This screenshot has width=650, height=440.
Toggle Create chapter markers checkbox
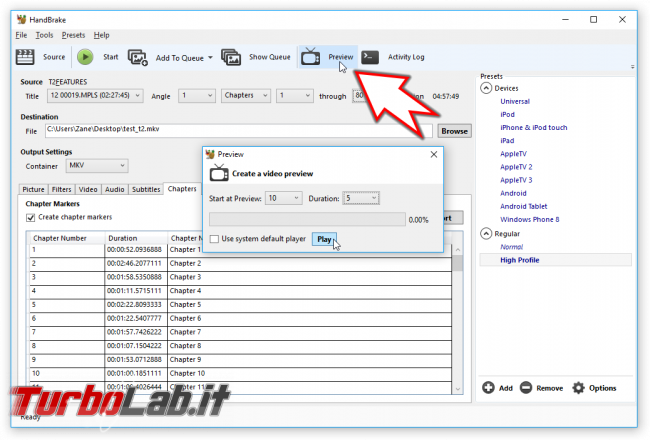(x=30, y=217)
